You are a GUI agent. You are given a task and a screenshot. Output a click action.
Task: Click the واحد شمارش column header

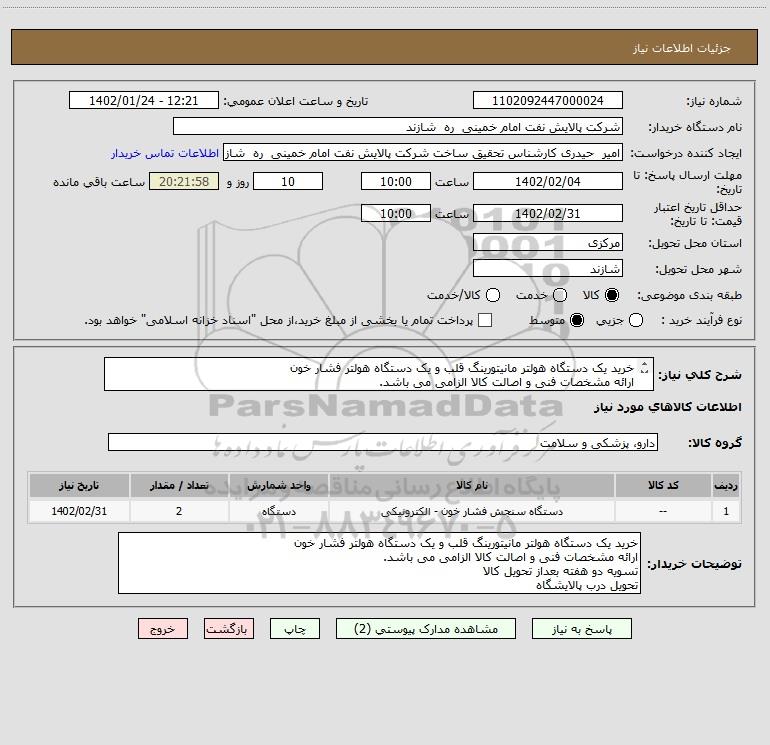[x=278, y=485]
